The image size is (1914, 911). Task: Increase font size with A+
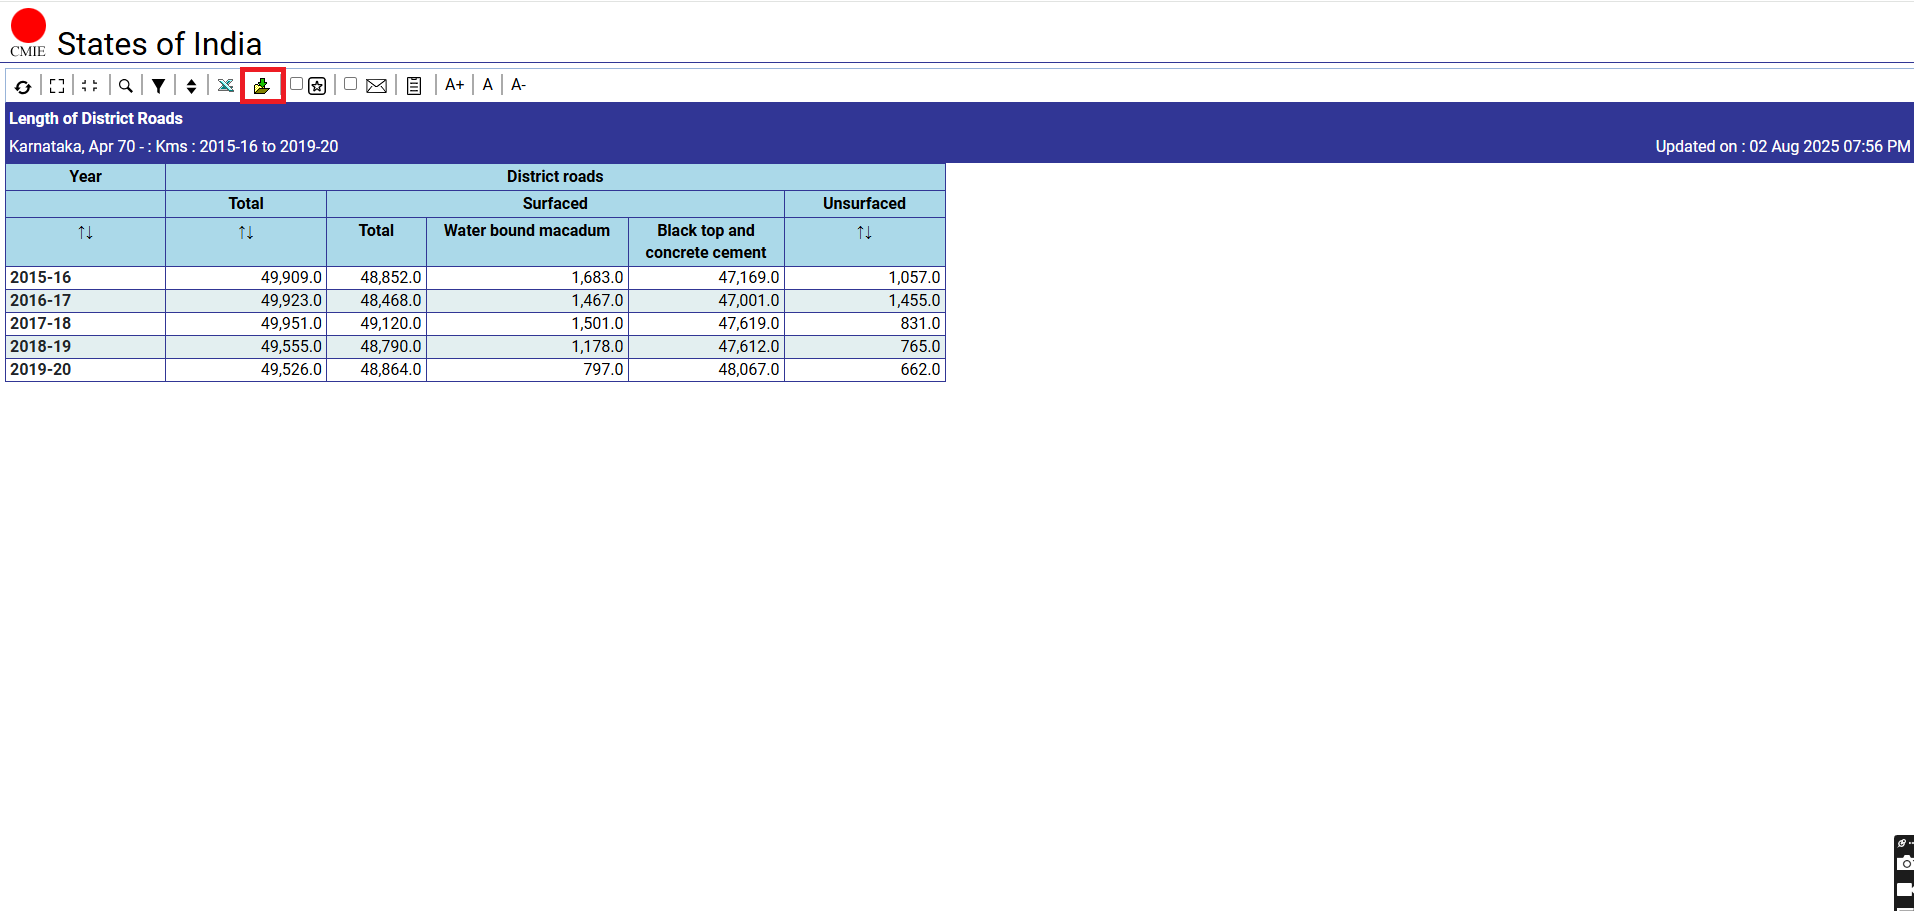coord(454,85)
